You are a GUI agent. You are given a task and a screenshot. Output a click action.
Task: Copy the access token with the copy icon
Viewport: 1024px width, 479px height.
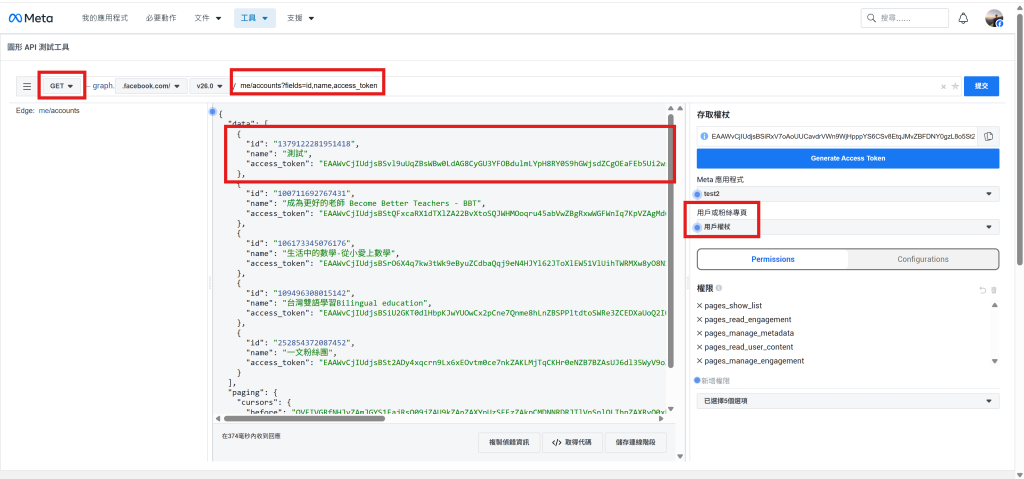coord(989,136)
